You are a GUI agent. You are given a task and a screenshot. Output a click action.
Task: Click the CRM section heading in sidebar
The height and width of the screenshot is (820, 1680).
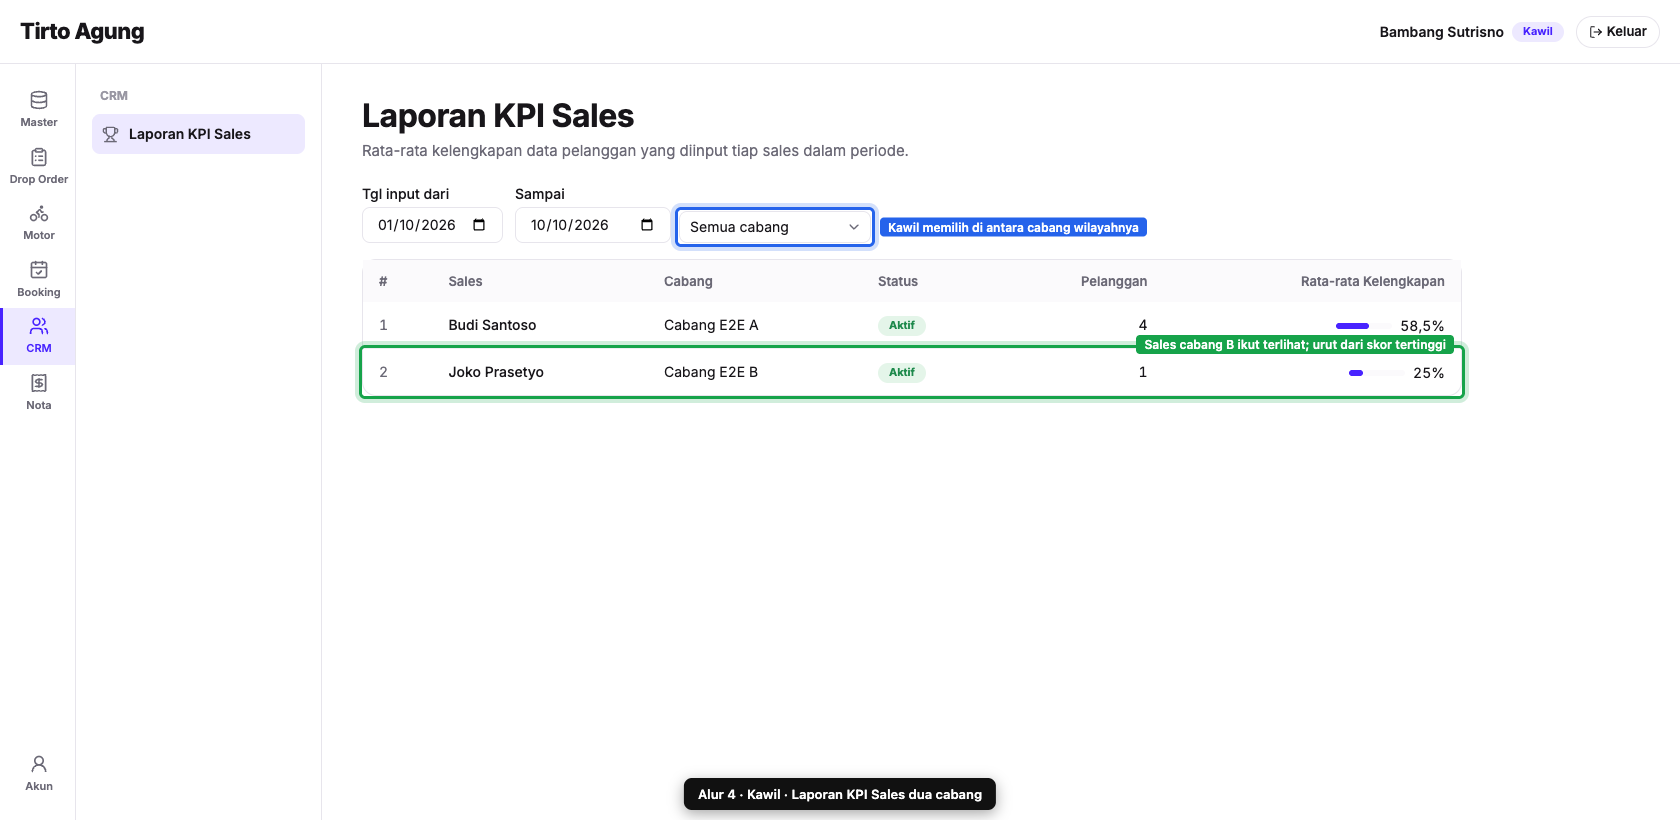tap(114, 96)
